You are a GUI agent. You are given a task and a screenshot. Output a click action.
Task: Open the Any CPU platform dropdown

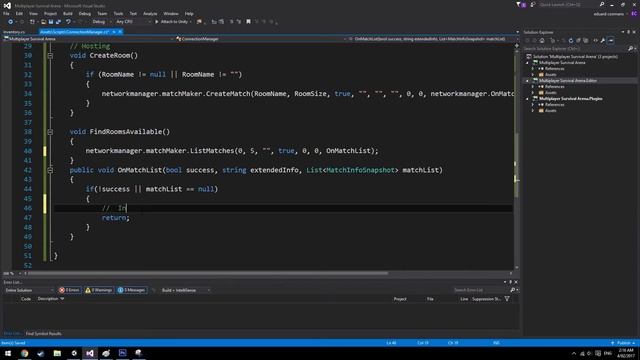tap(133, 22)
